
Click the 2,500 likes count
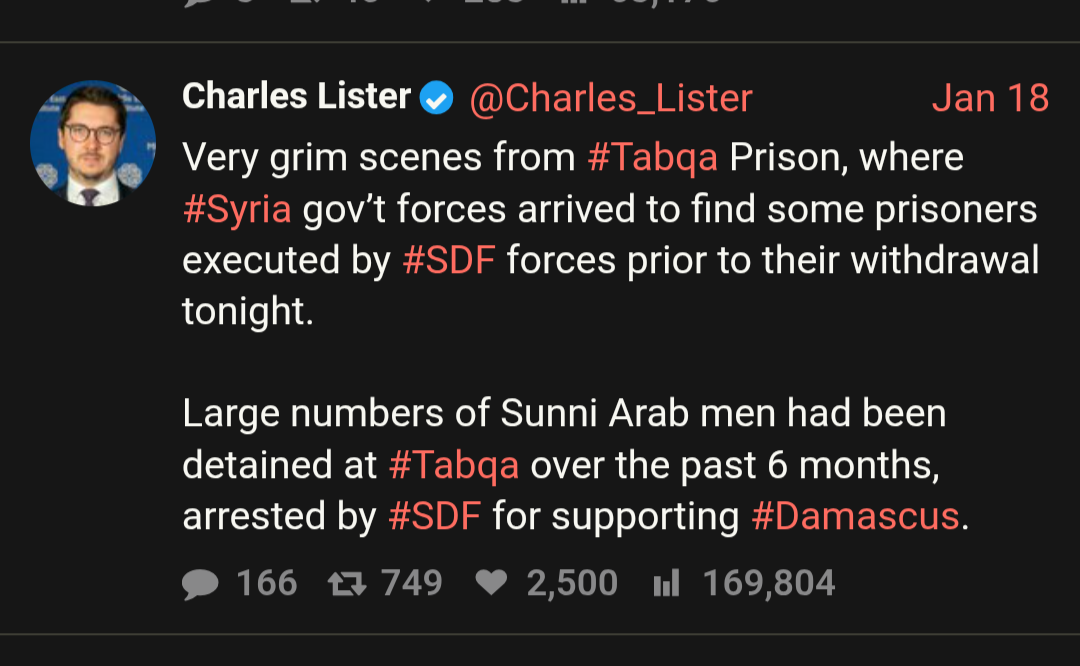click(572, 584)
